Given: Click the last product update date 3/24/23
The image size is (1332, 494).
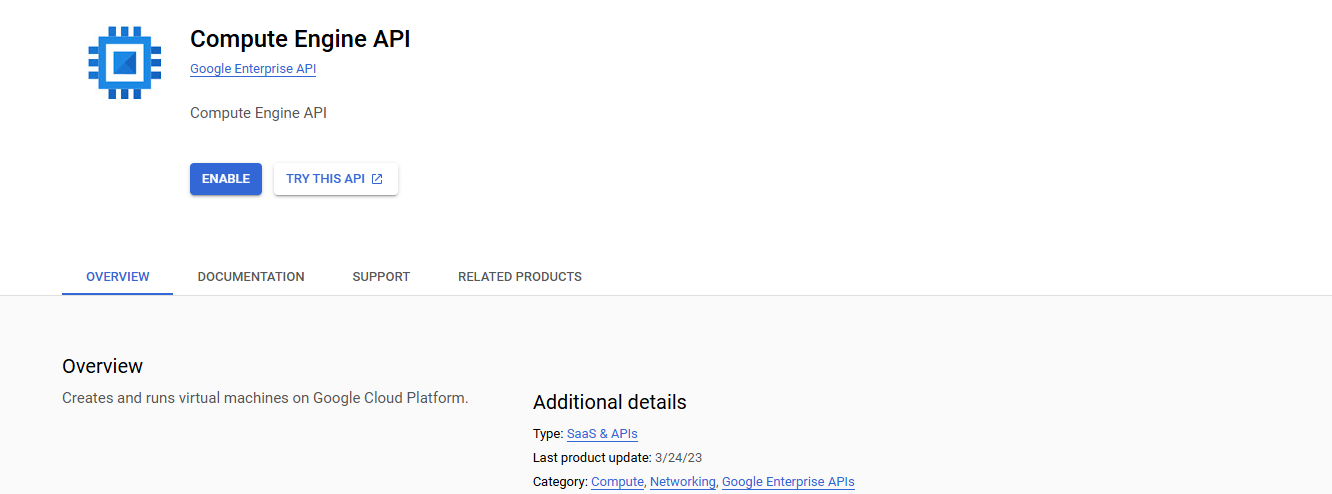Looking at the screenshot, I should [x=677, y=458].
